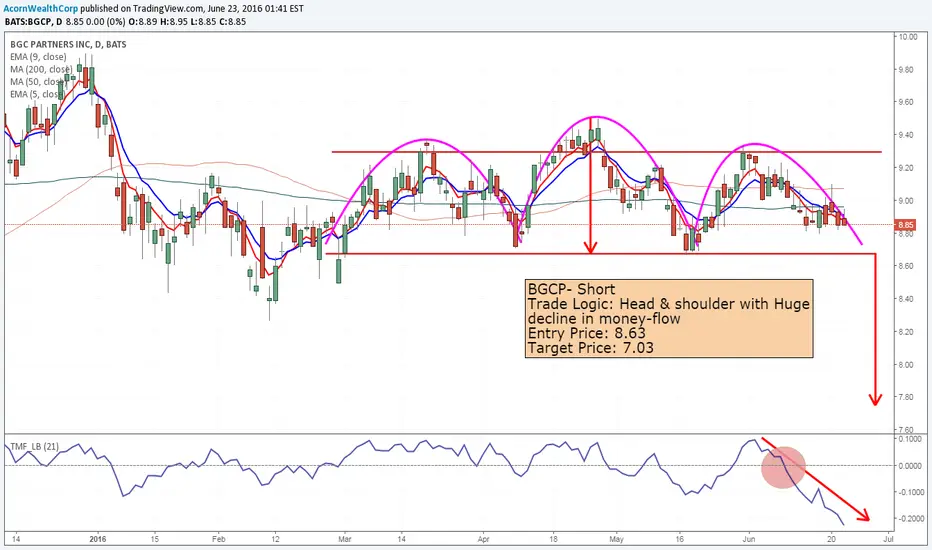Screen dimensions: 932x550
Task: Click the 9.20 price axis label
Action: click(907, 168)
